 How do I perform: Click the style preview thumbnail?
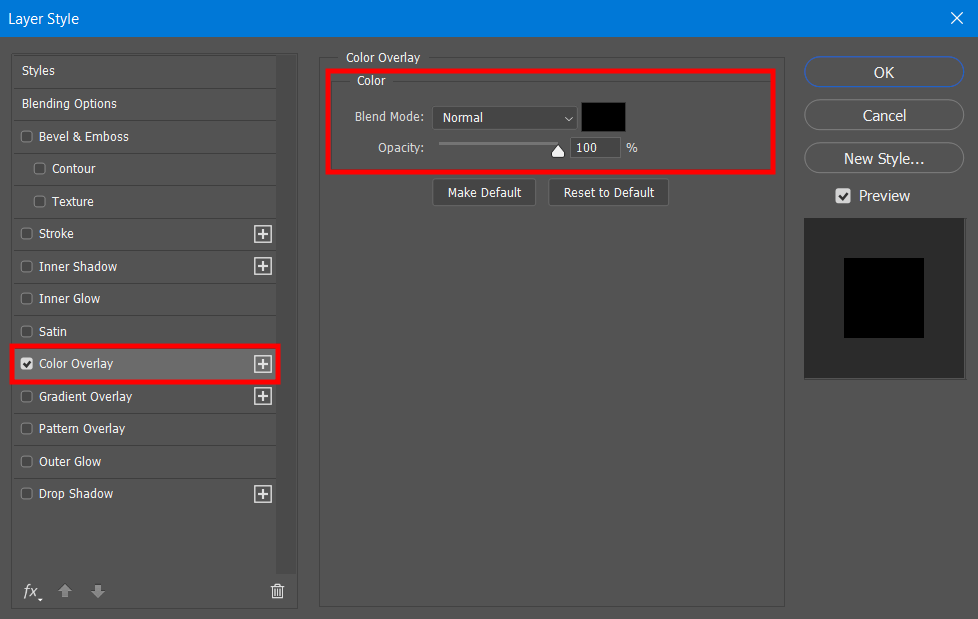pos(884,298)
